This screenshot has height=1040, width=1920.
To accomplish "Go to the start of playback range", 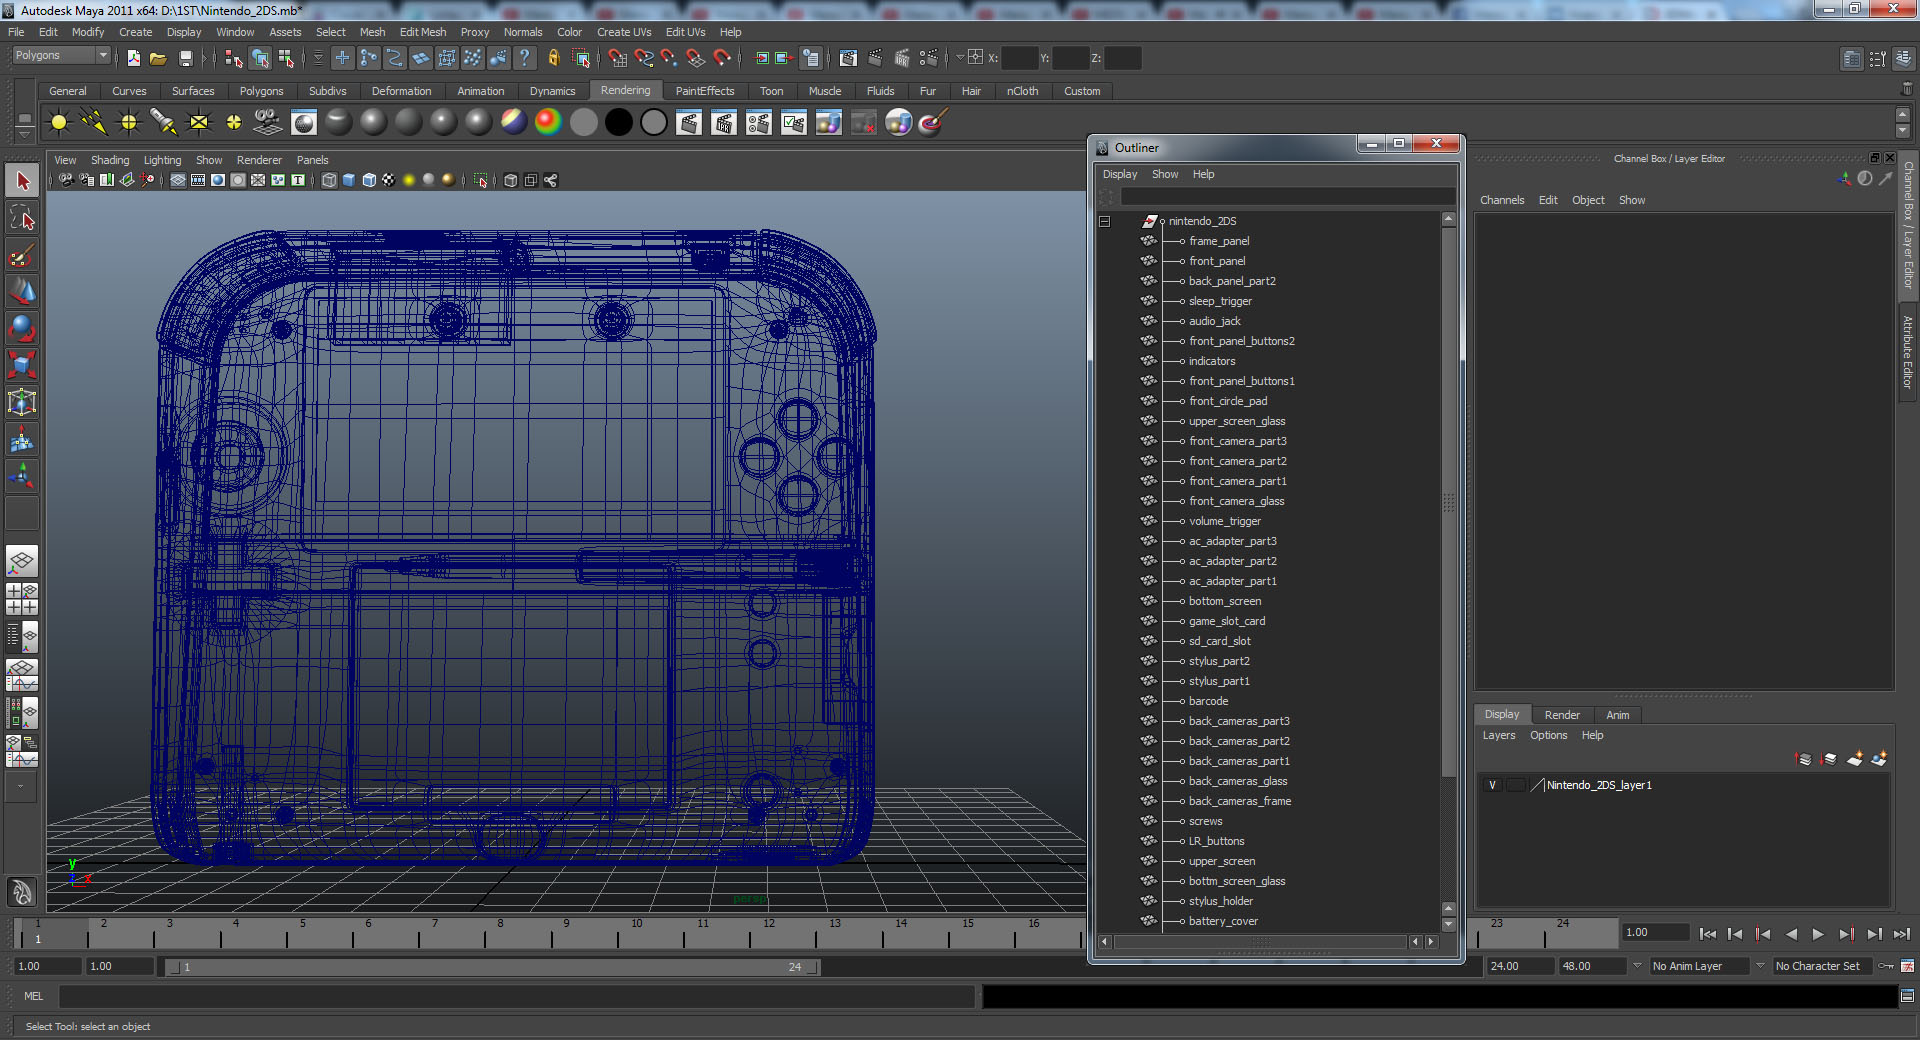I will coord(1708,934).
